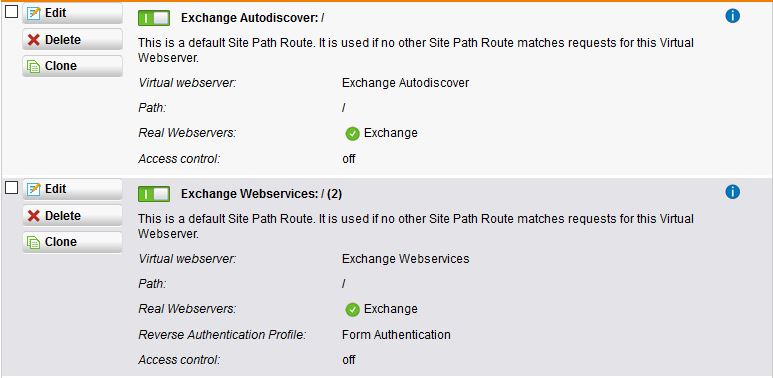Open the Exchange Autodiscover: / title
Image resolution: width=773 pixels, height=378 pixels.
click(252, 18)
